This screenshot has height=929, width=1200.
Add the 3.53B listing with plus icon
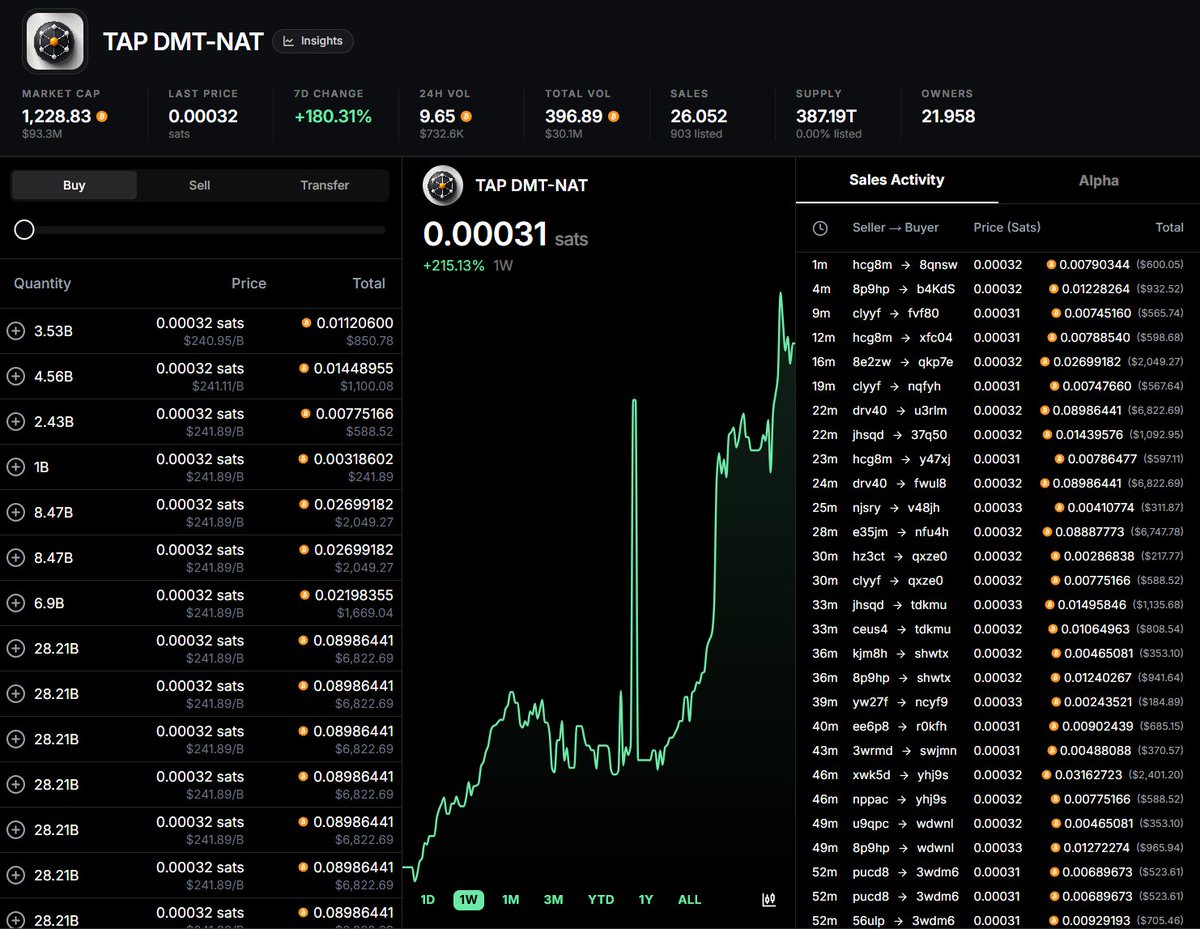pos(15,331)
